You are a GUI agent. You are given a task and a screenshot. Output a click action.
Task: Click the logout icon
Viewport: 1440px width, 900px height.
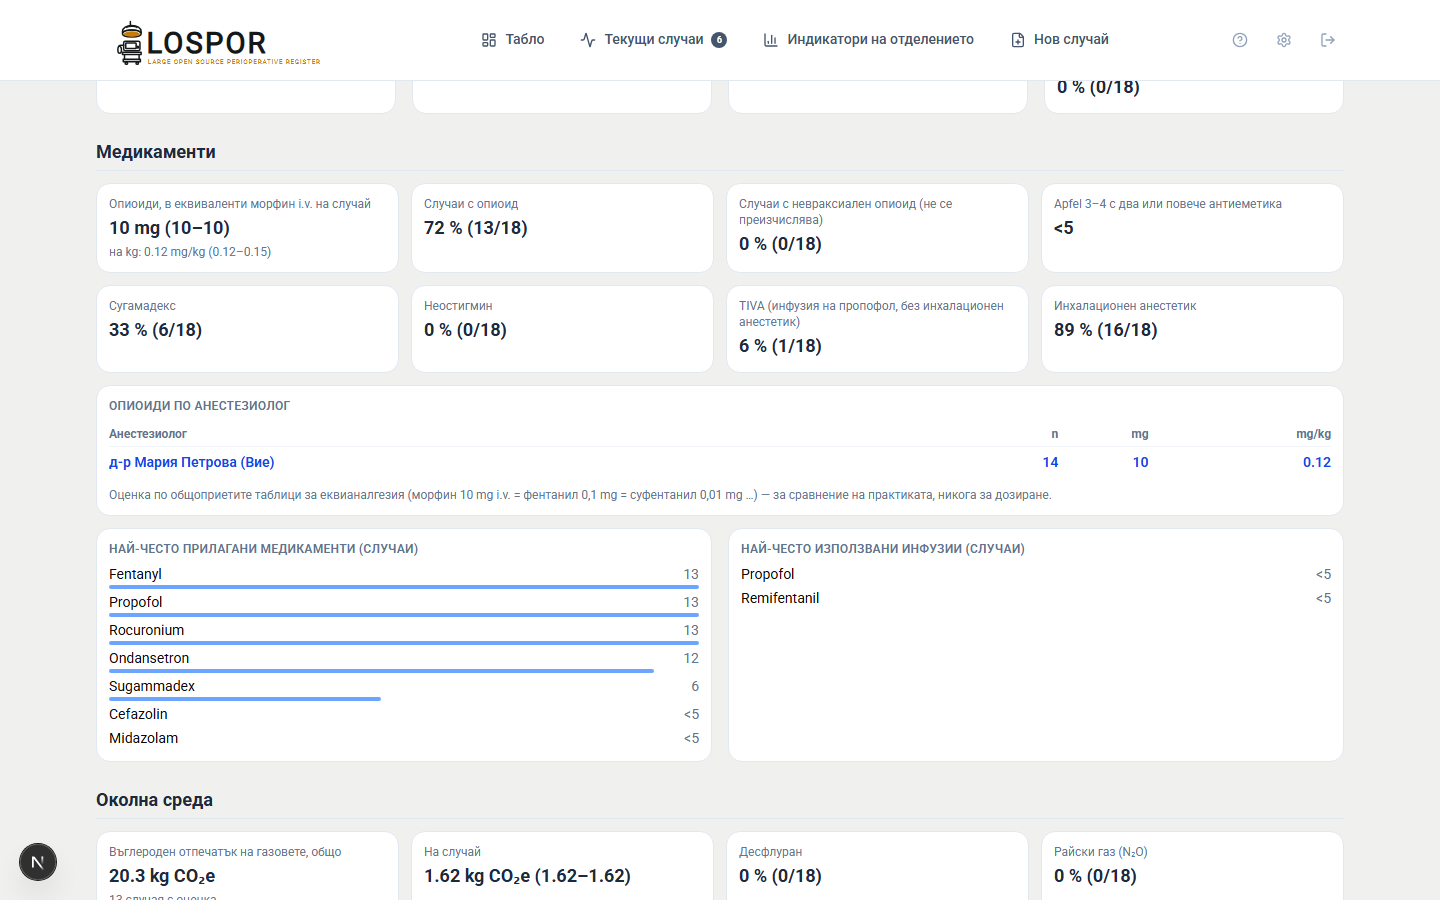click(x=1328, y=40)
